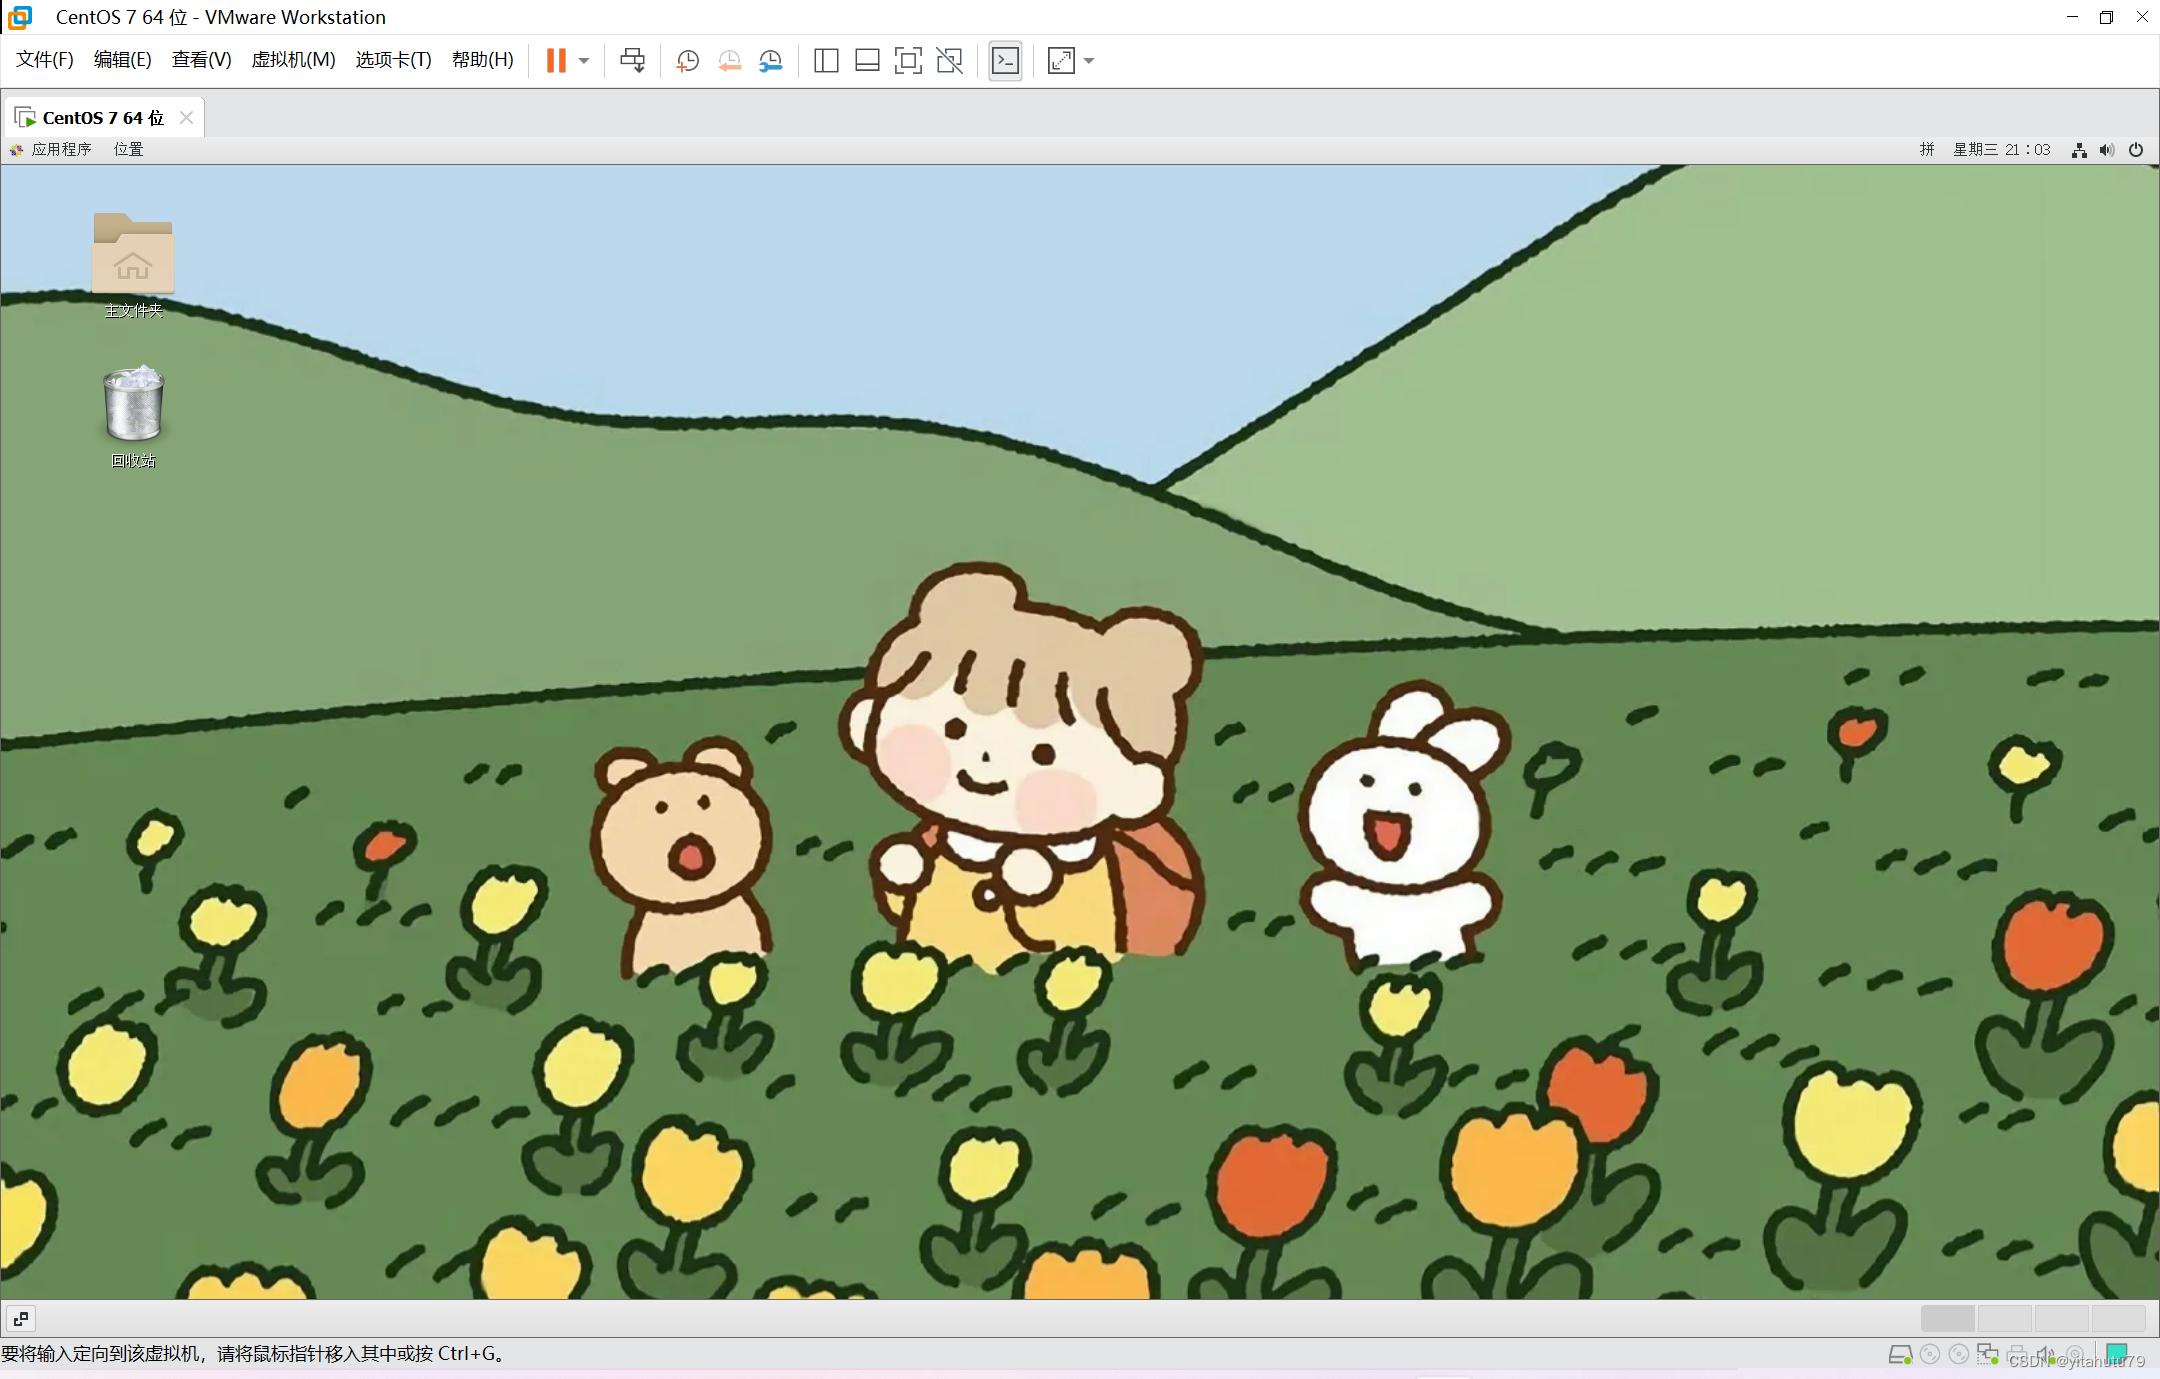The width and height of the screenshot is (2160, 1379).
Task: Open the 位置 menu in CentOS
Action: pyautogui.click(x=128, y=150)
